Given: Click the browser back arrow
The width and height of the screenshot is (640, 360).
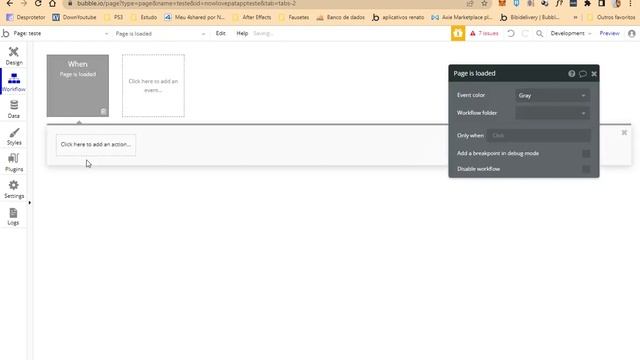Looking at the screenshot, I should pyautogui.click(x=10, y=3).
